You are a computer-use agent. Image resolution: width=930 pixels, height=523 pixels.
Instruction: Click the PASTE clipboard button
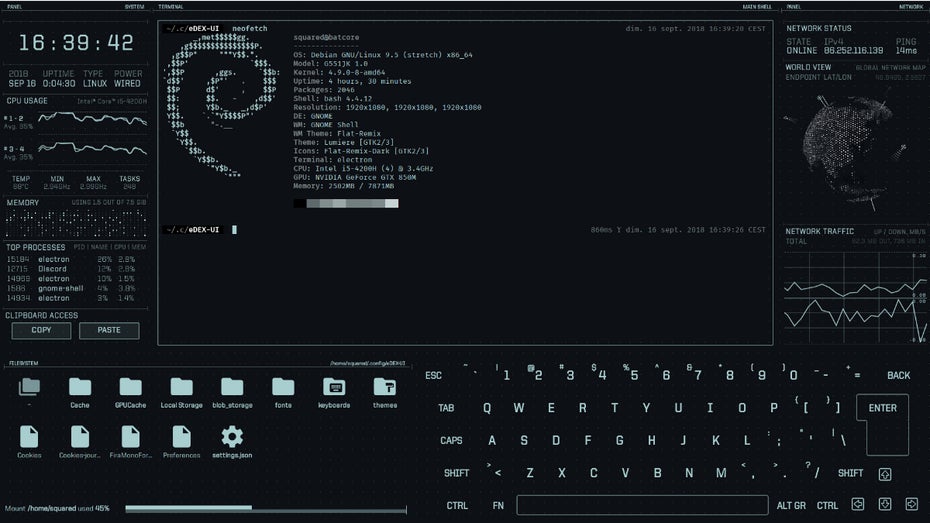[109, 330]
